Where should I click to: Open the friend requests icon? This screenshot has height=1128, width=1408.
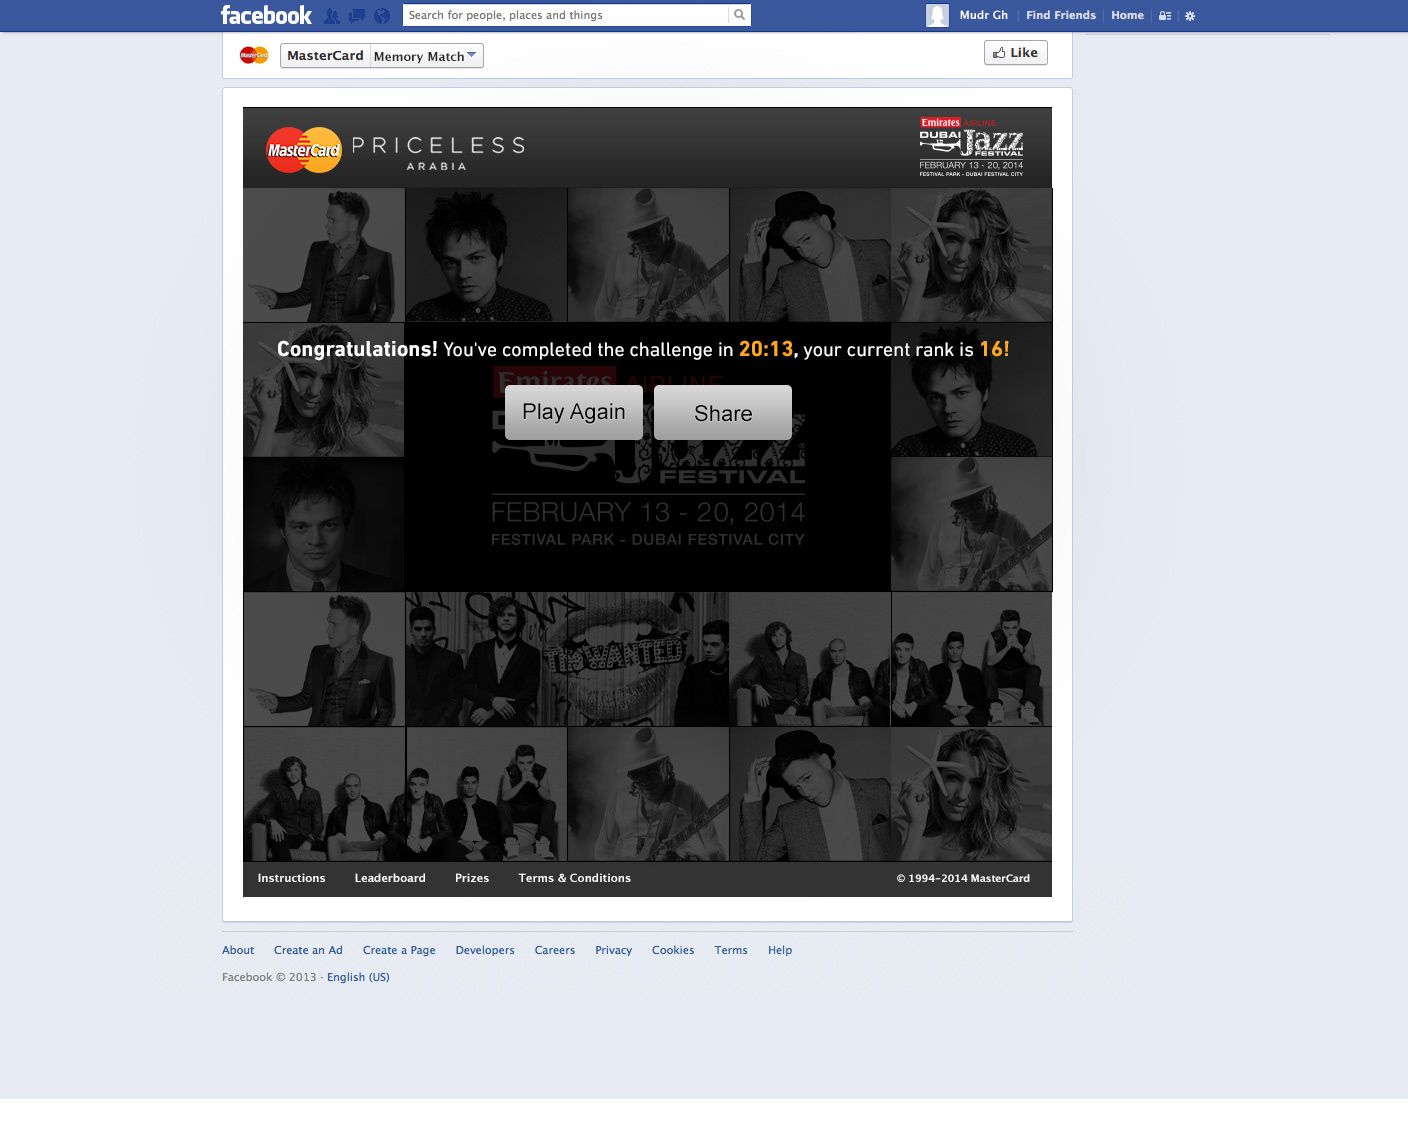tap(331, 16)
